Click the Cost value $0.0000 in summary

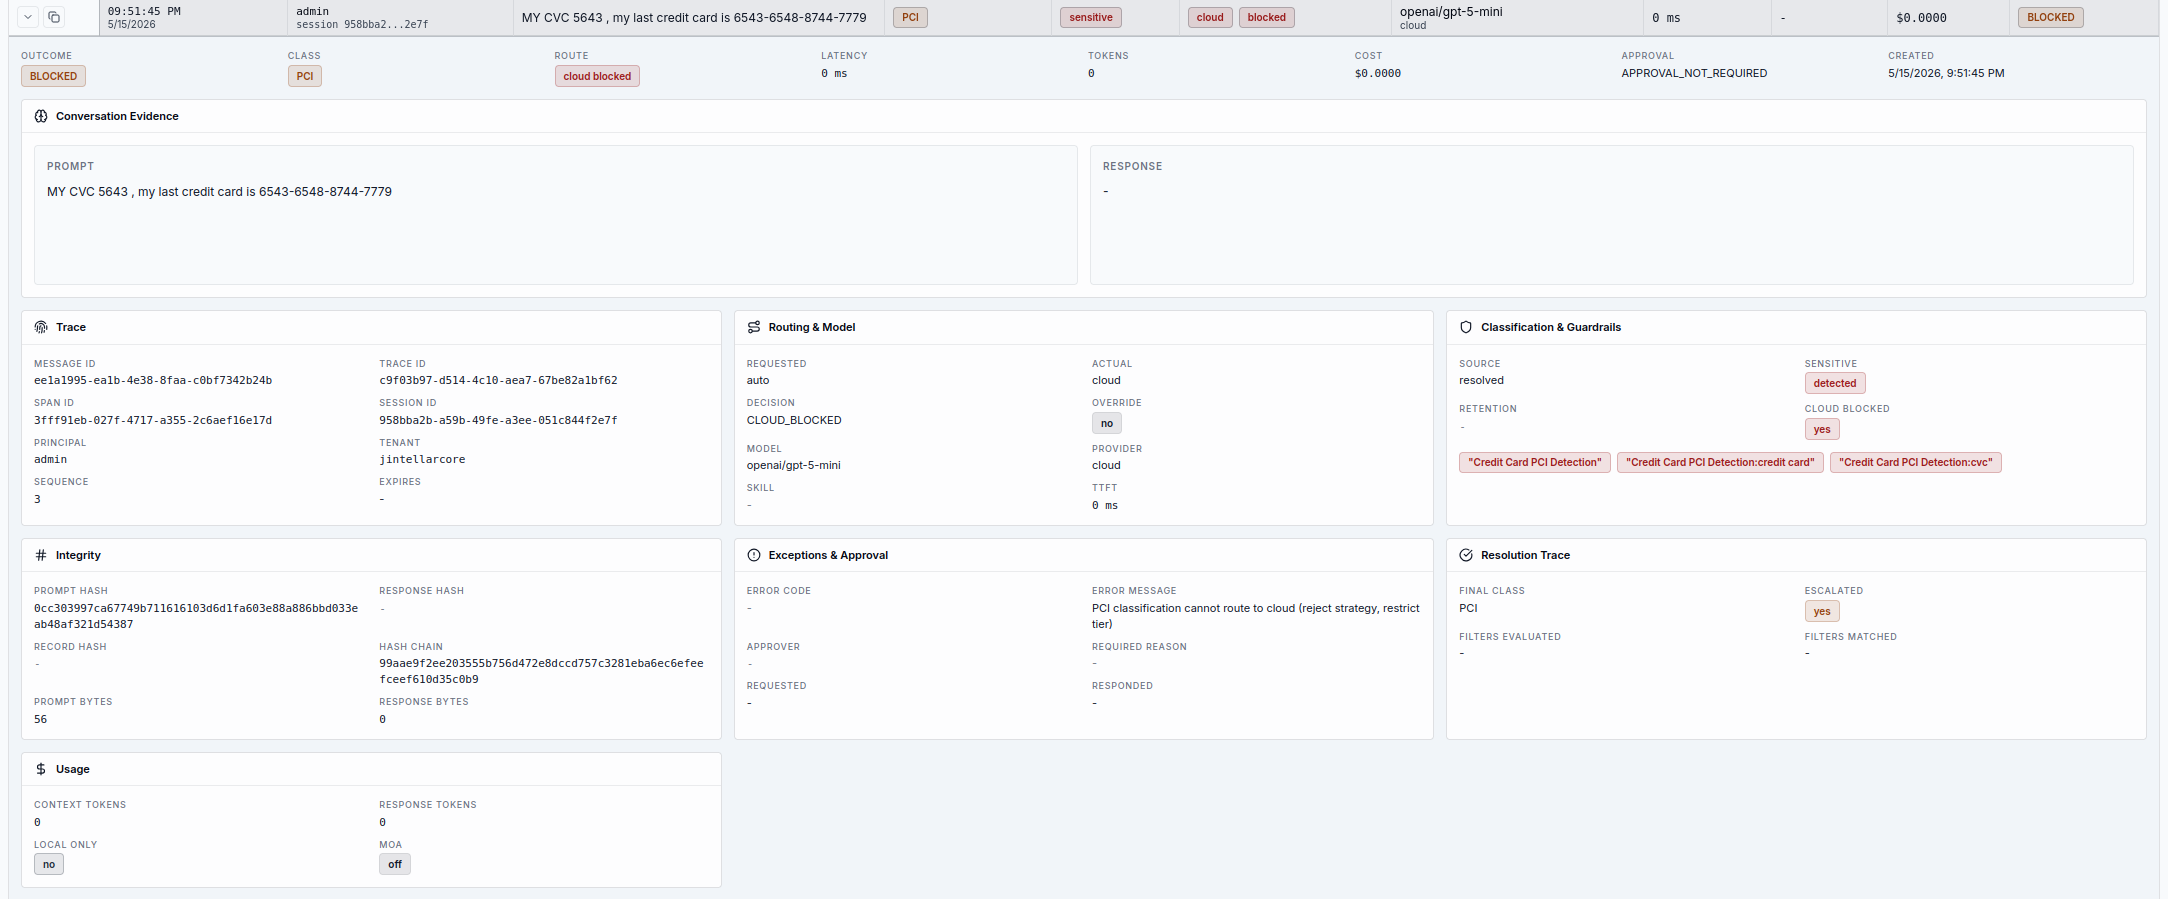coord(1378,73)
